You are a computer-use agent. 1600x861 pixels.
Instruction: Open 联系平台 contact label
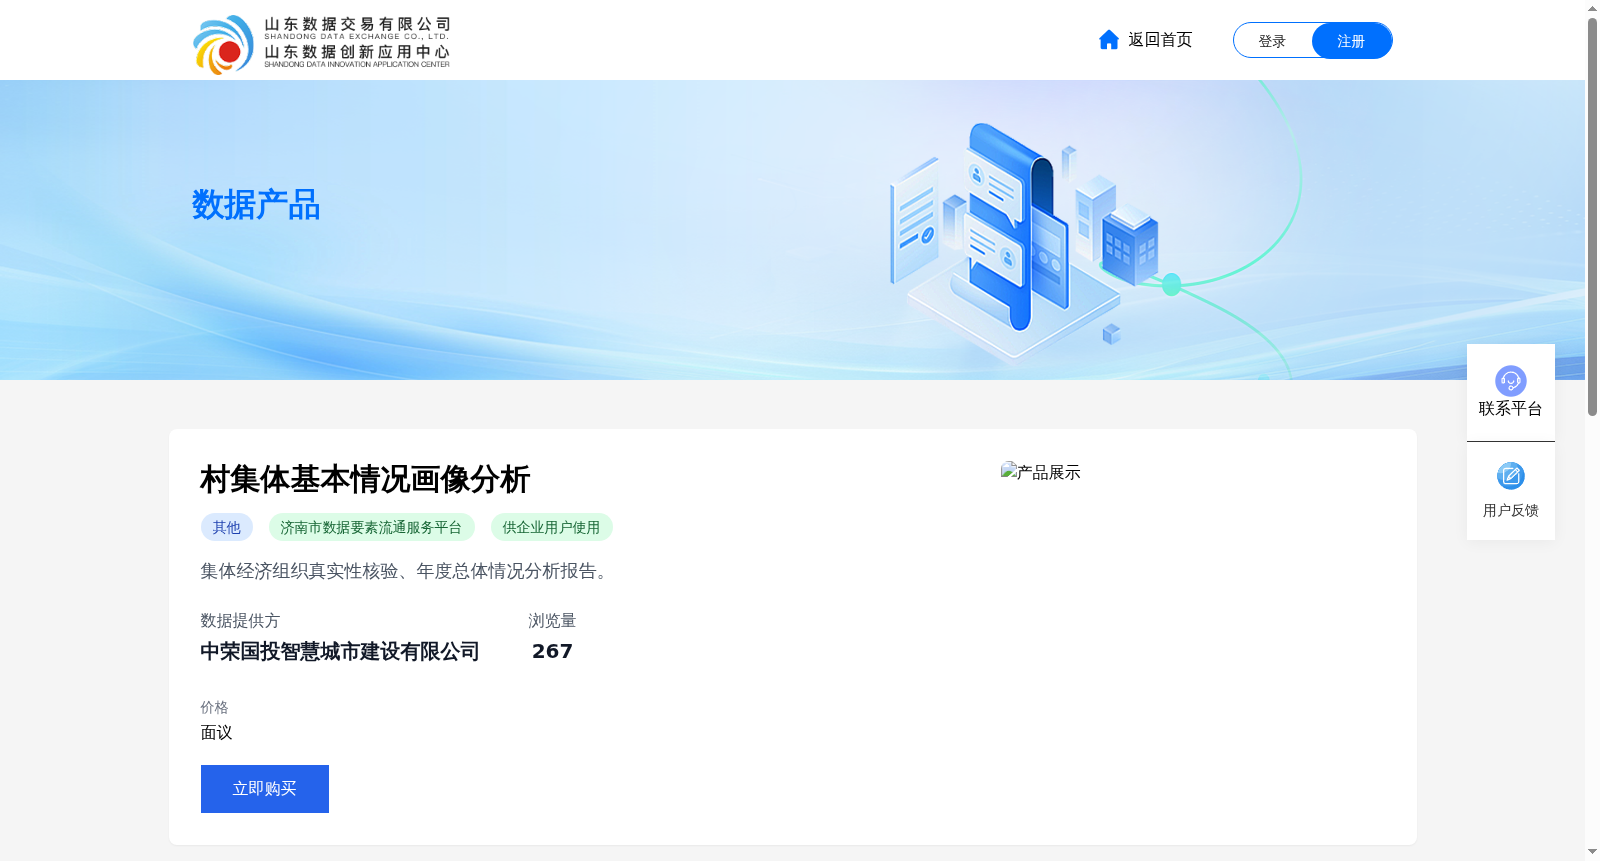1510,409
